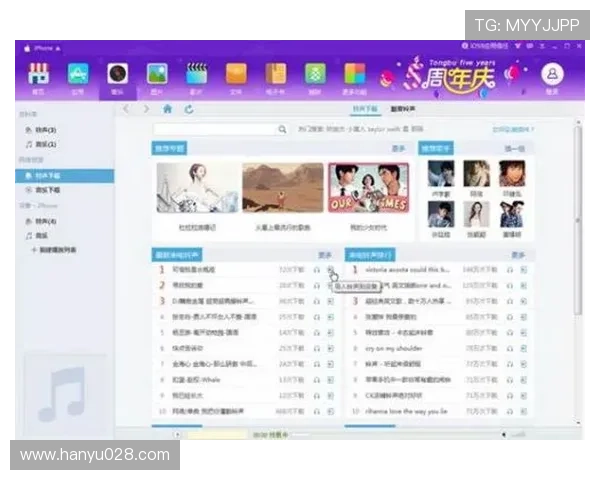
Task: Click the help link right of search
Action: pyautogui.click(x=513, y=129)
